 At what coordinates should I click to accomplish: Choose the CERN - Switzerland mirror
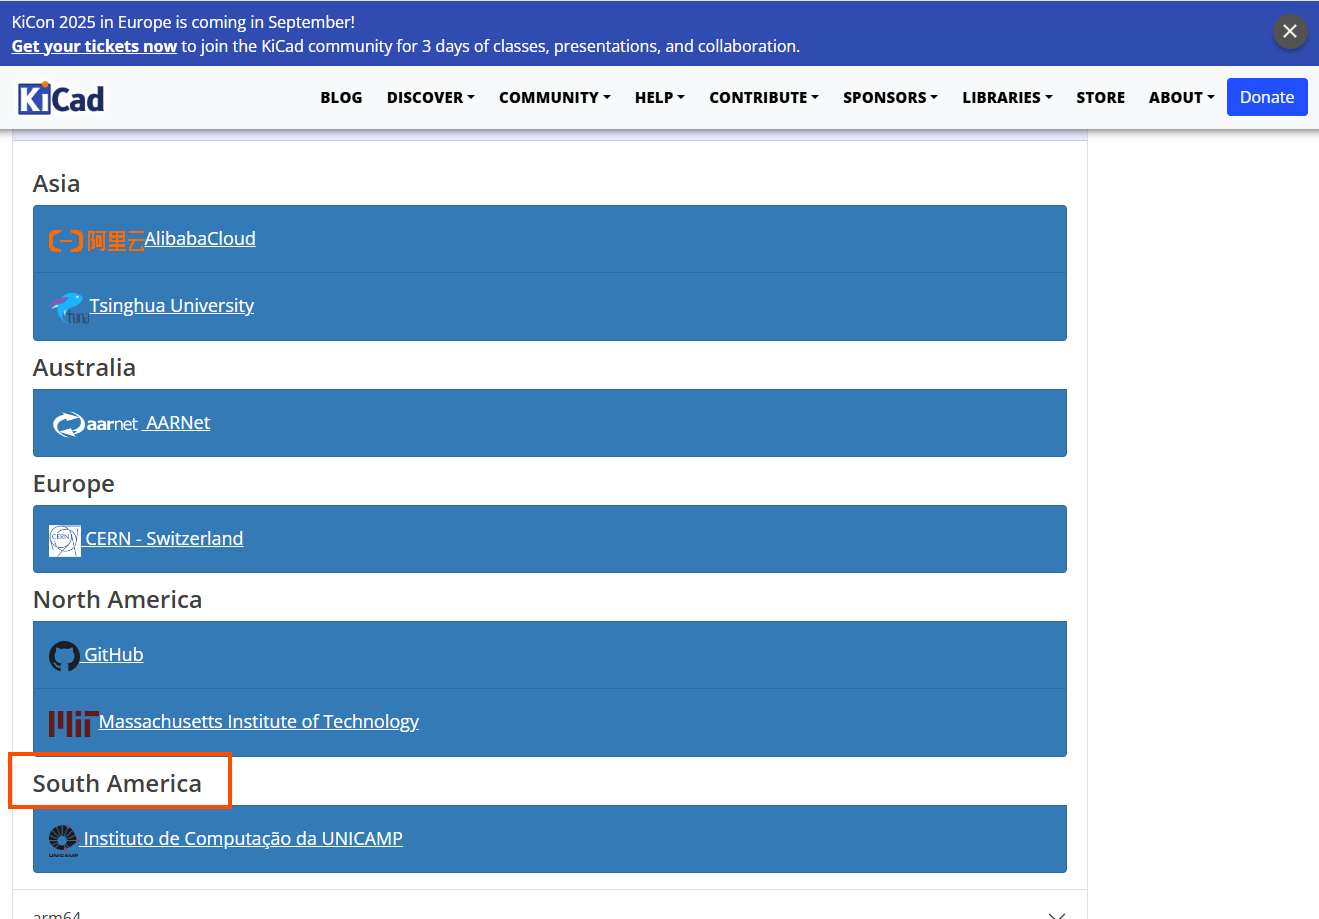tap(164, 538)
